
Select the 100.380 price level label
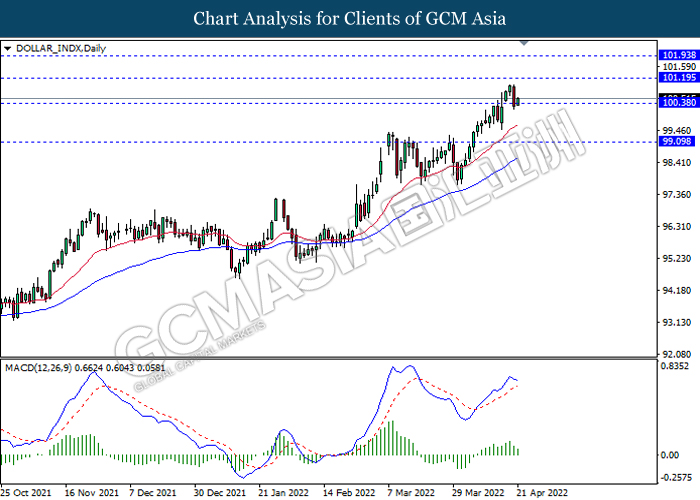pos(679,103)
